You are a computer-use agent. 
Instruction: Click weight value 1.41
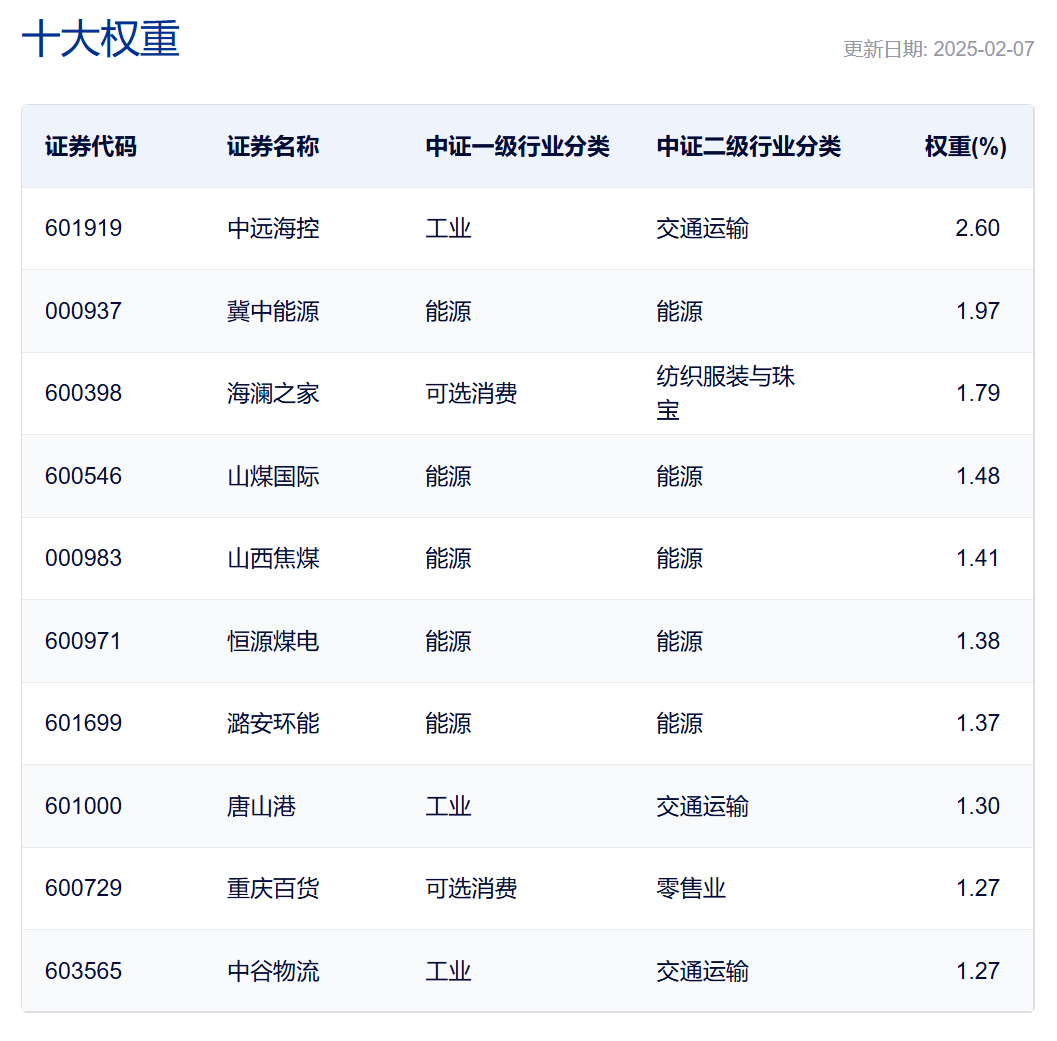click(977, 558)
